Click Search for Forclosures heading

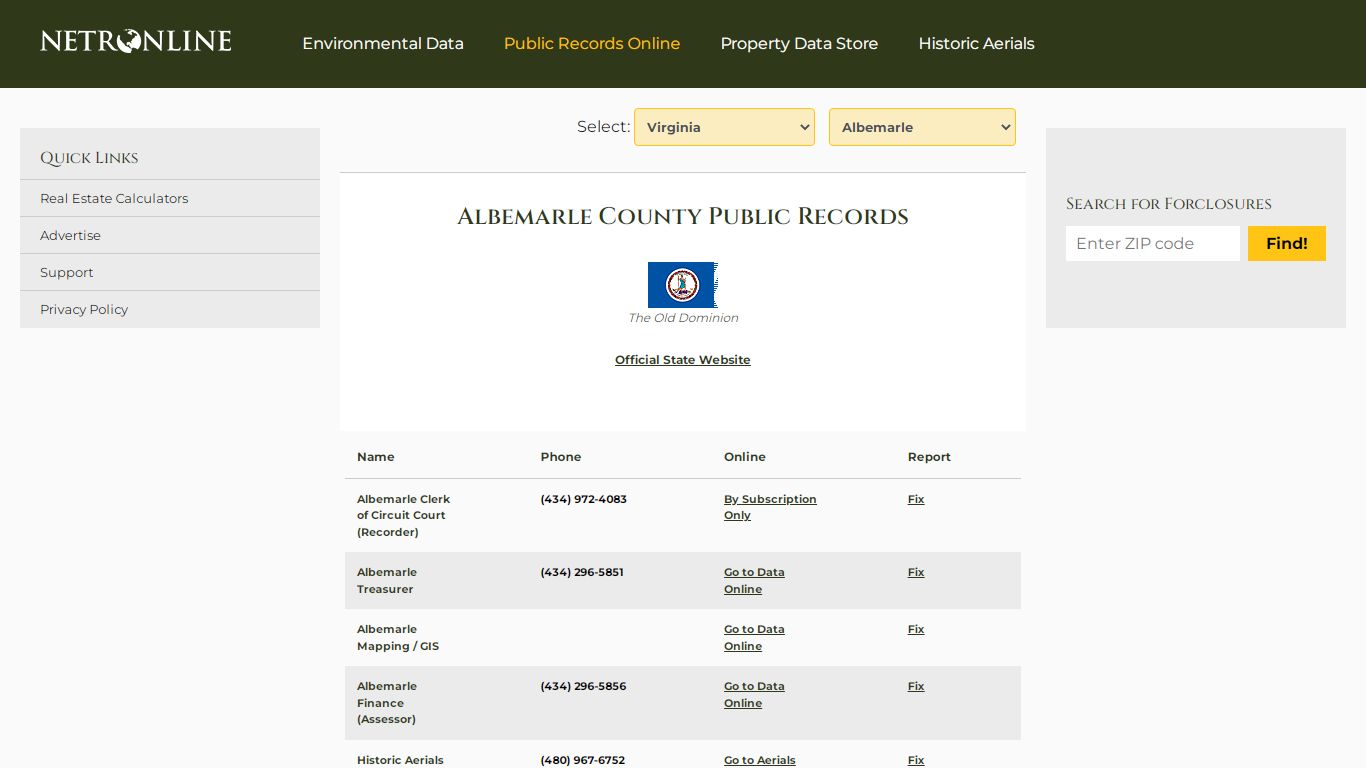click(x=1169, y=204)
